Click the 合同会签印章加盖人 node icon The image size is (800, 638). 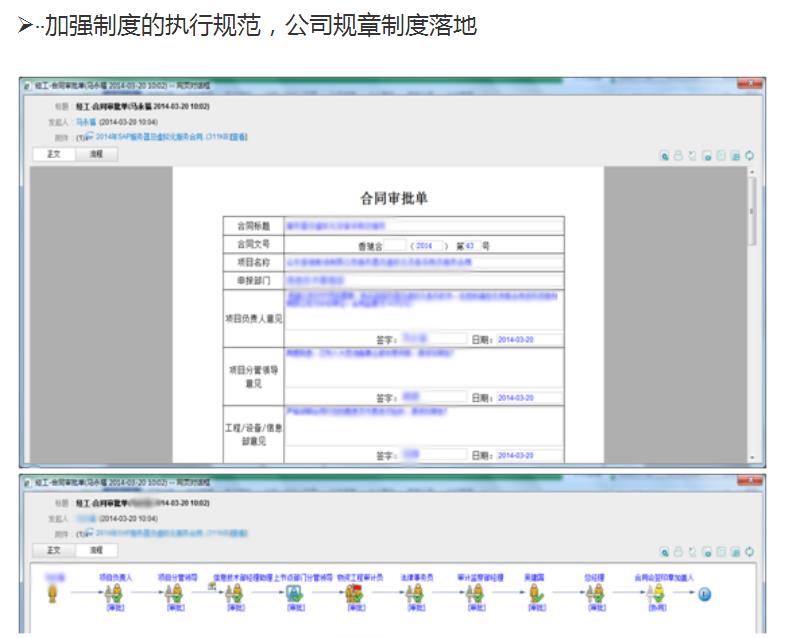pyautogui.click(x=656, y=593)
